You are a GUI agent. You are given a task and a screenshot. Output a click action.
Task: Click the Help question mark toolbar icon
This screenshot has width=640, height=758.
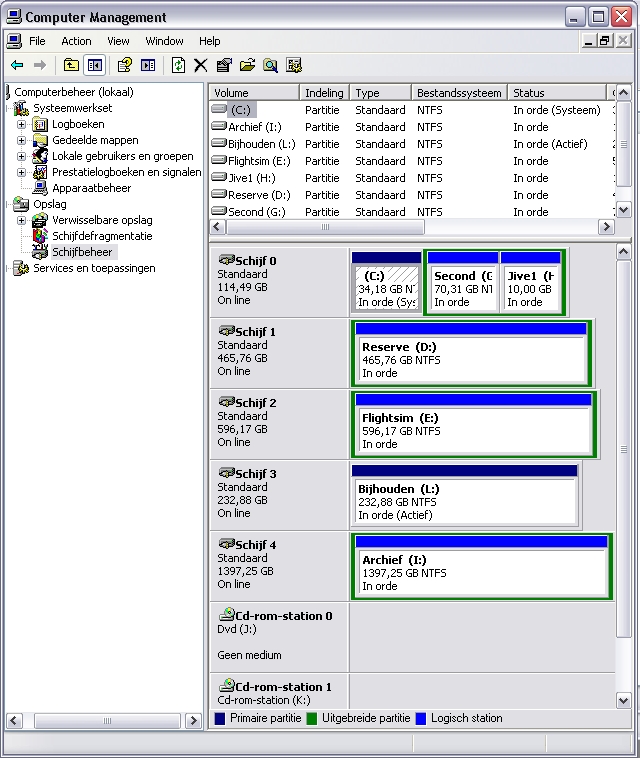point(125,65)
